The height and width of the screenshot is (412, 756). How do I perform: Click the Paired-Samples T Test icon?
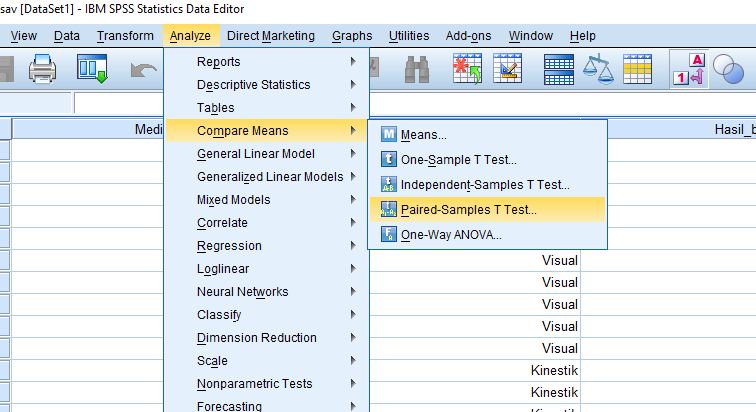tap(389, 209)
